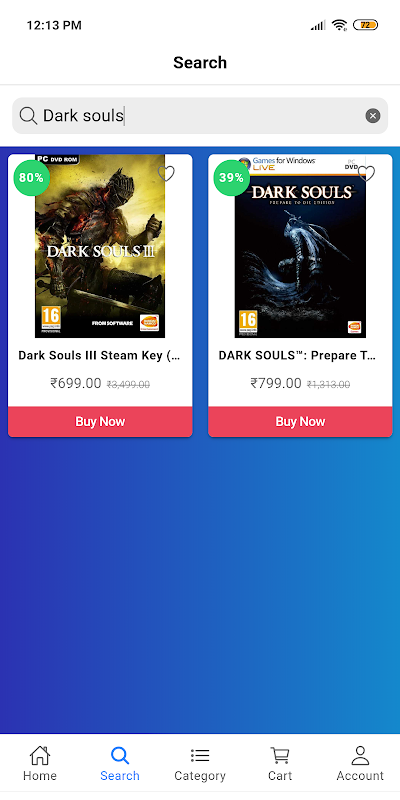
Task: Open Dark Souls III Steam Key title
Action: click(x=99, y=356)
